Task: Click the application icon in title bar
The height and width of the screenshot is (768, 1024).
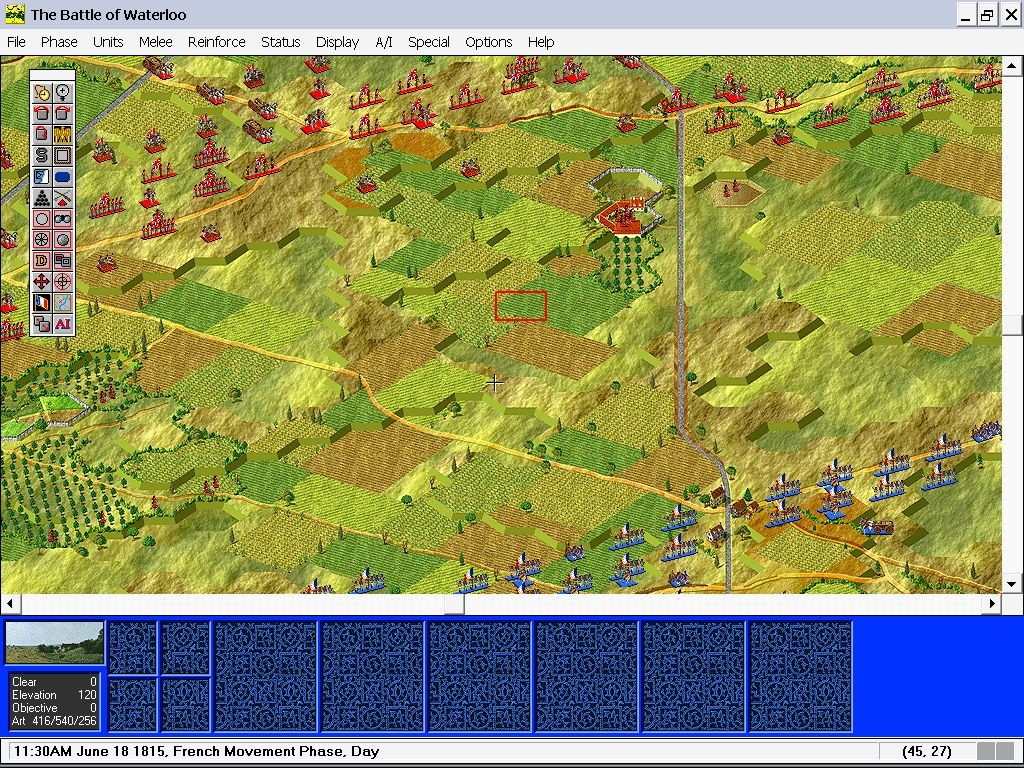Action: tap(14, 14)
